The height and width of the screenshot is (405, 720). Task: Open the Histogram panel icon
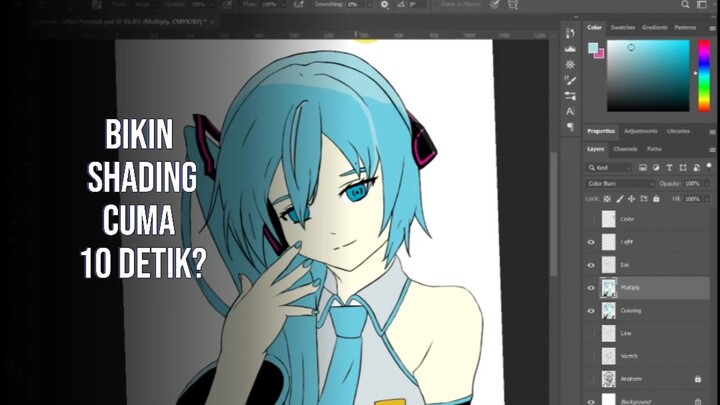570,49
